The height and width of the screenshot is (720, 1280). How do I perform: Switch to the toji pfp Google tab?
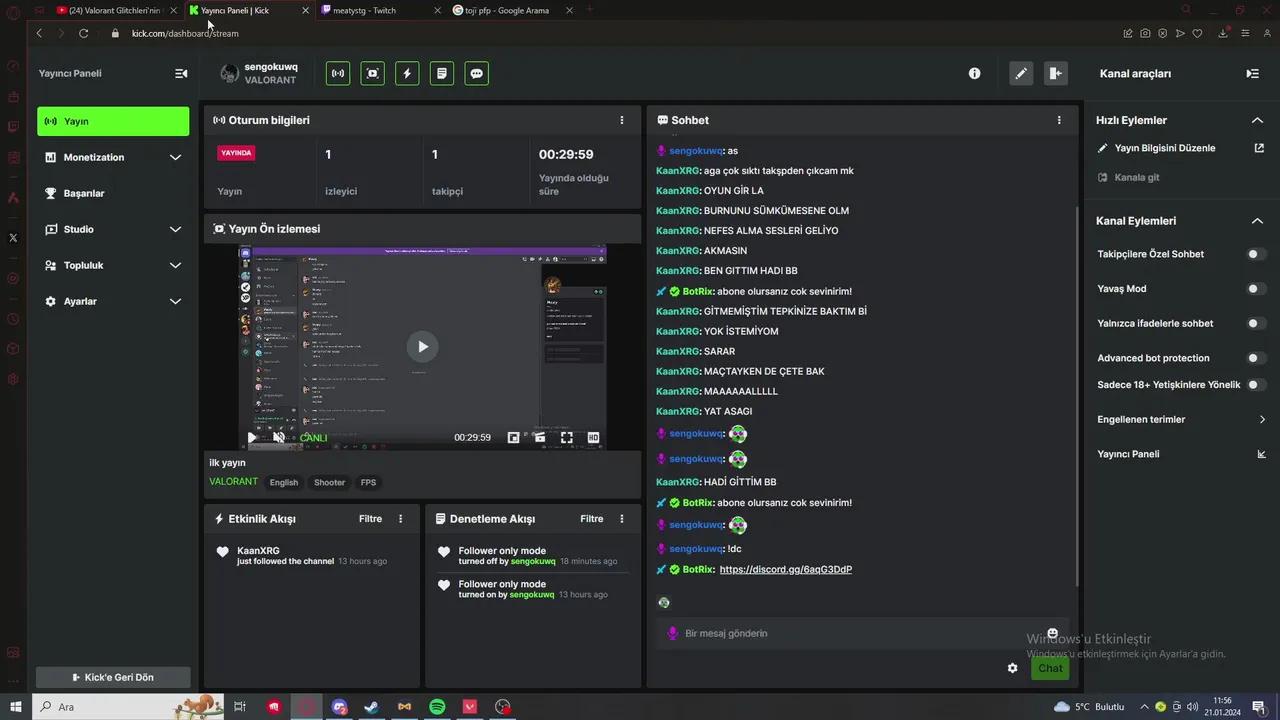[x=513, y=10]
